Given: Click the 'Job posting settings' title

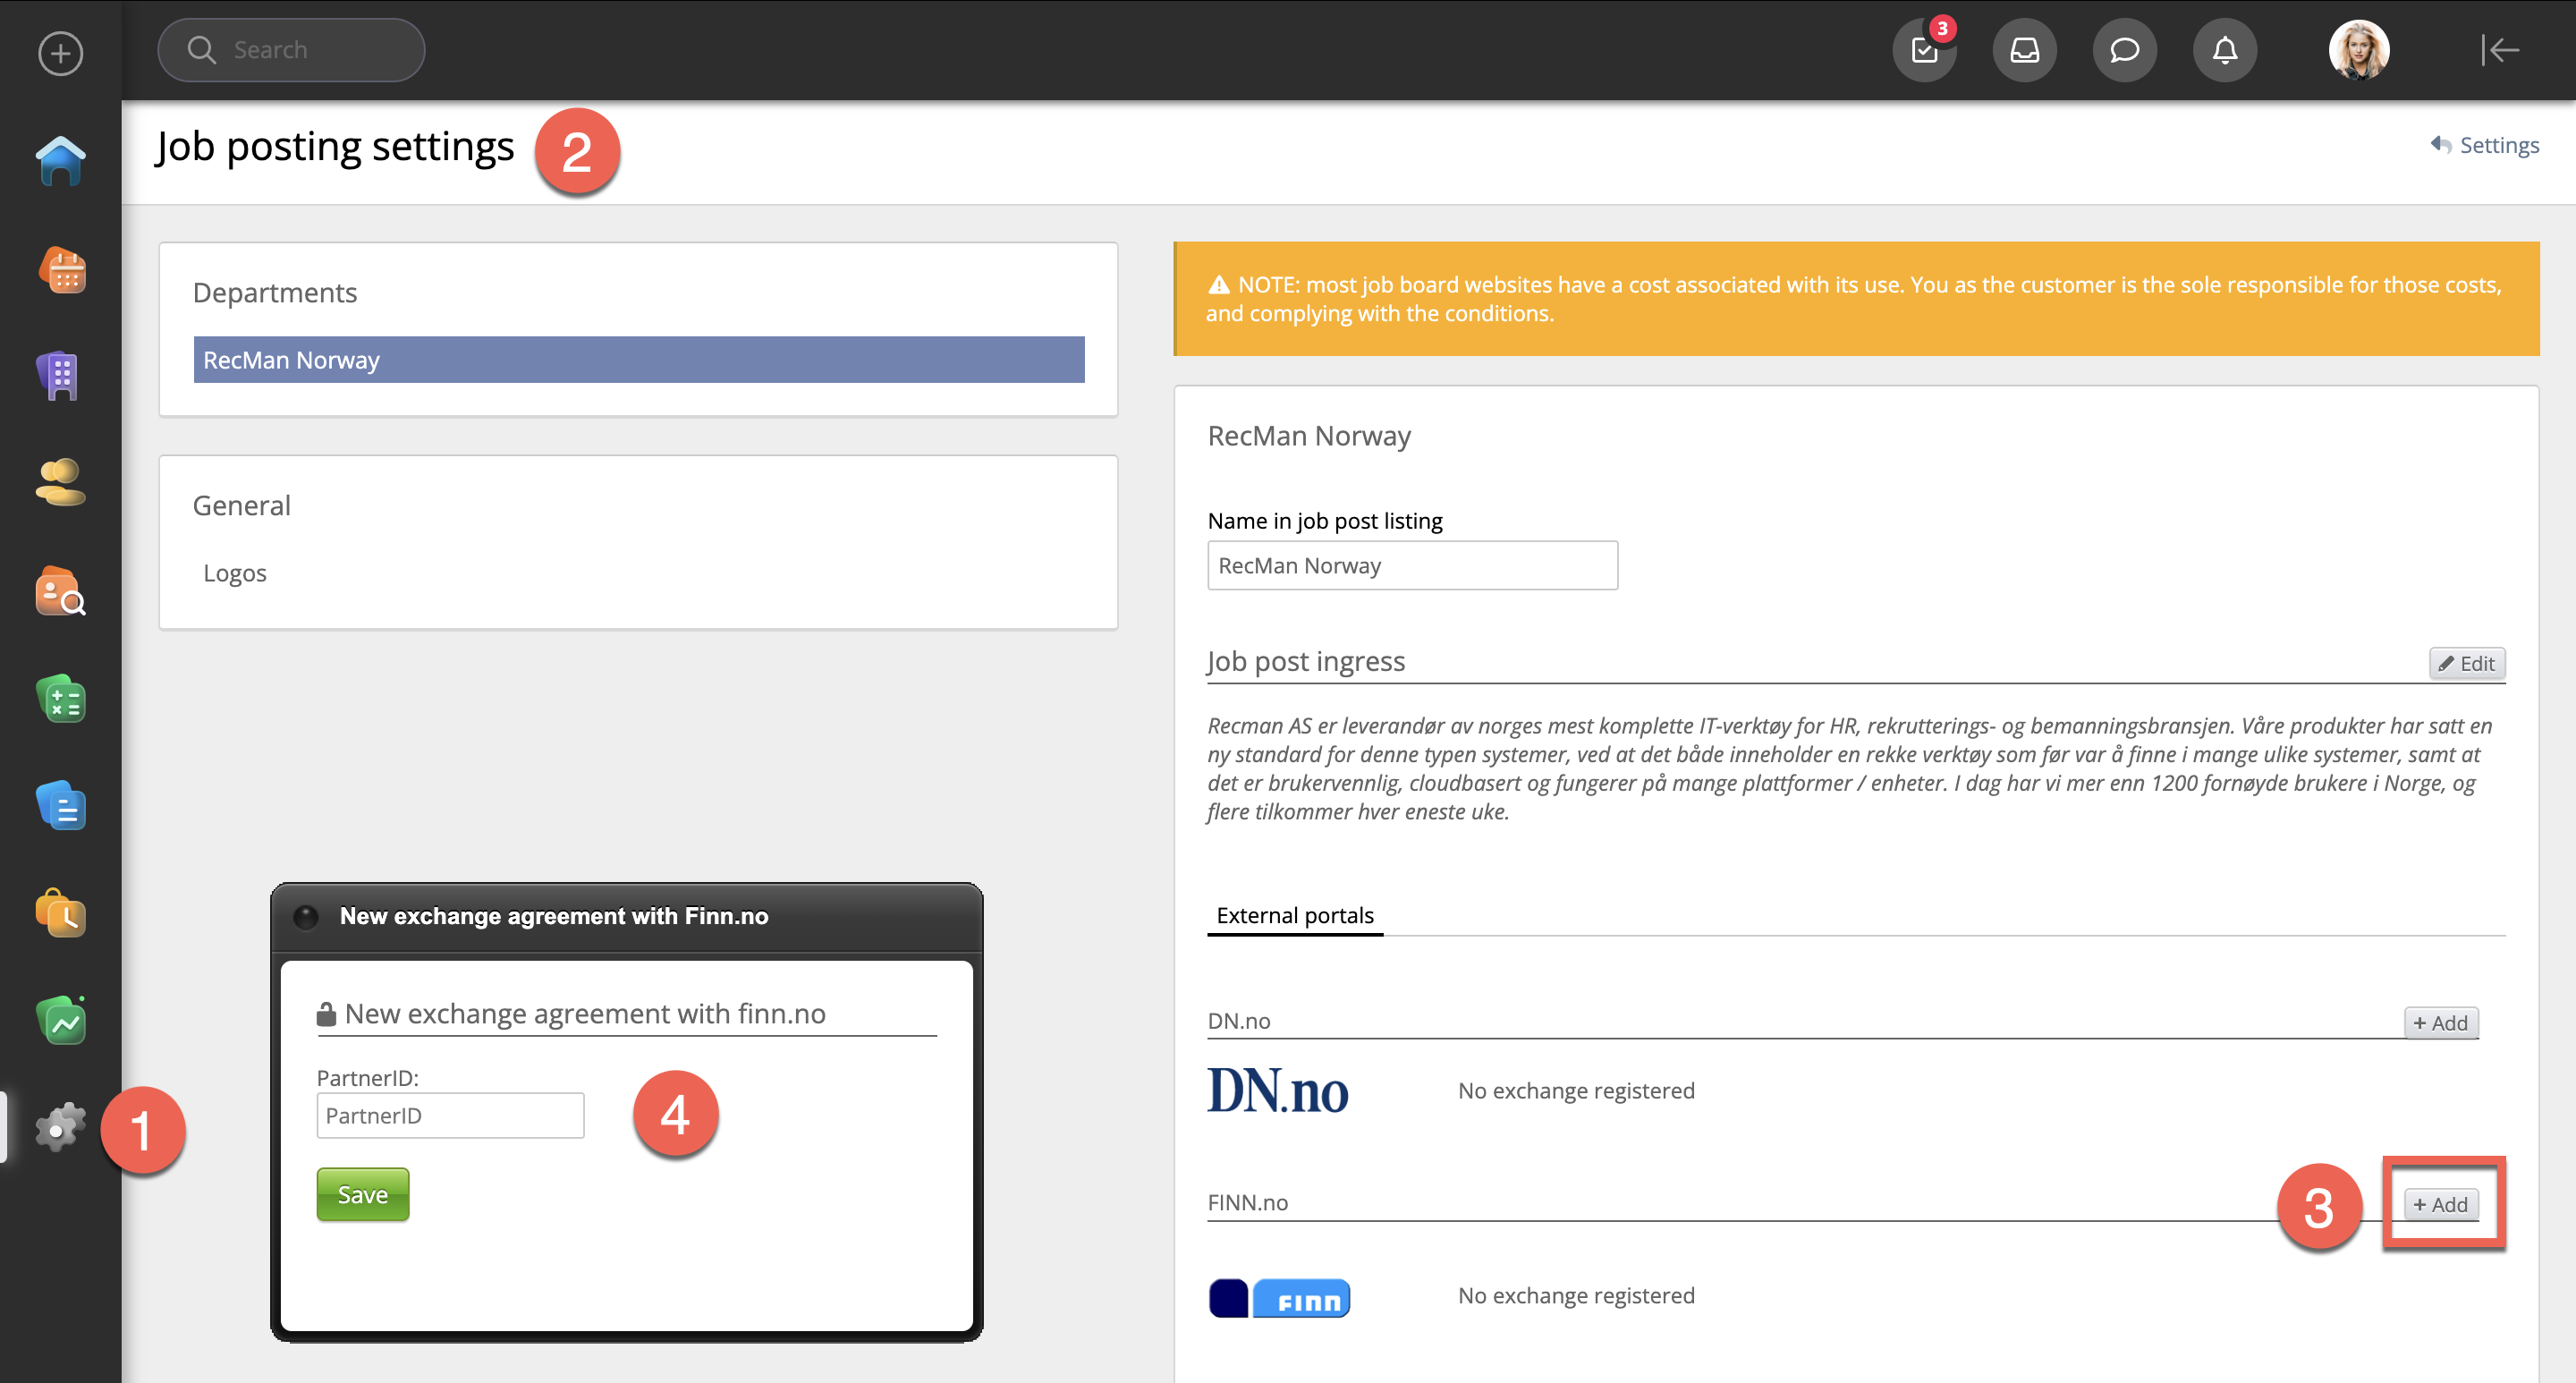Looking at the screenshot, I should [335, 146].
